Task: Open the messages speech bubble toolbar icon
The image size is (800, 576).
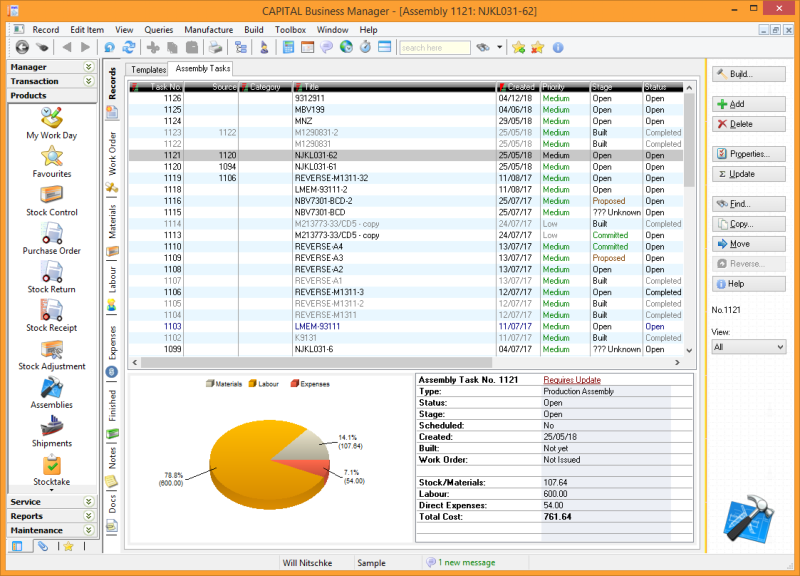Action: coord(327,47)
